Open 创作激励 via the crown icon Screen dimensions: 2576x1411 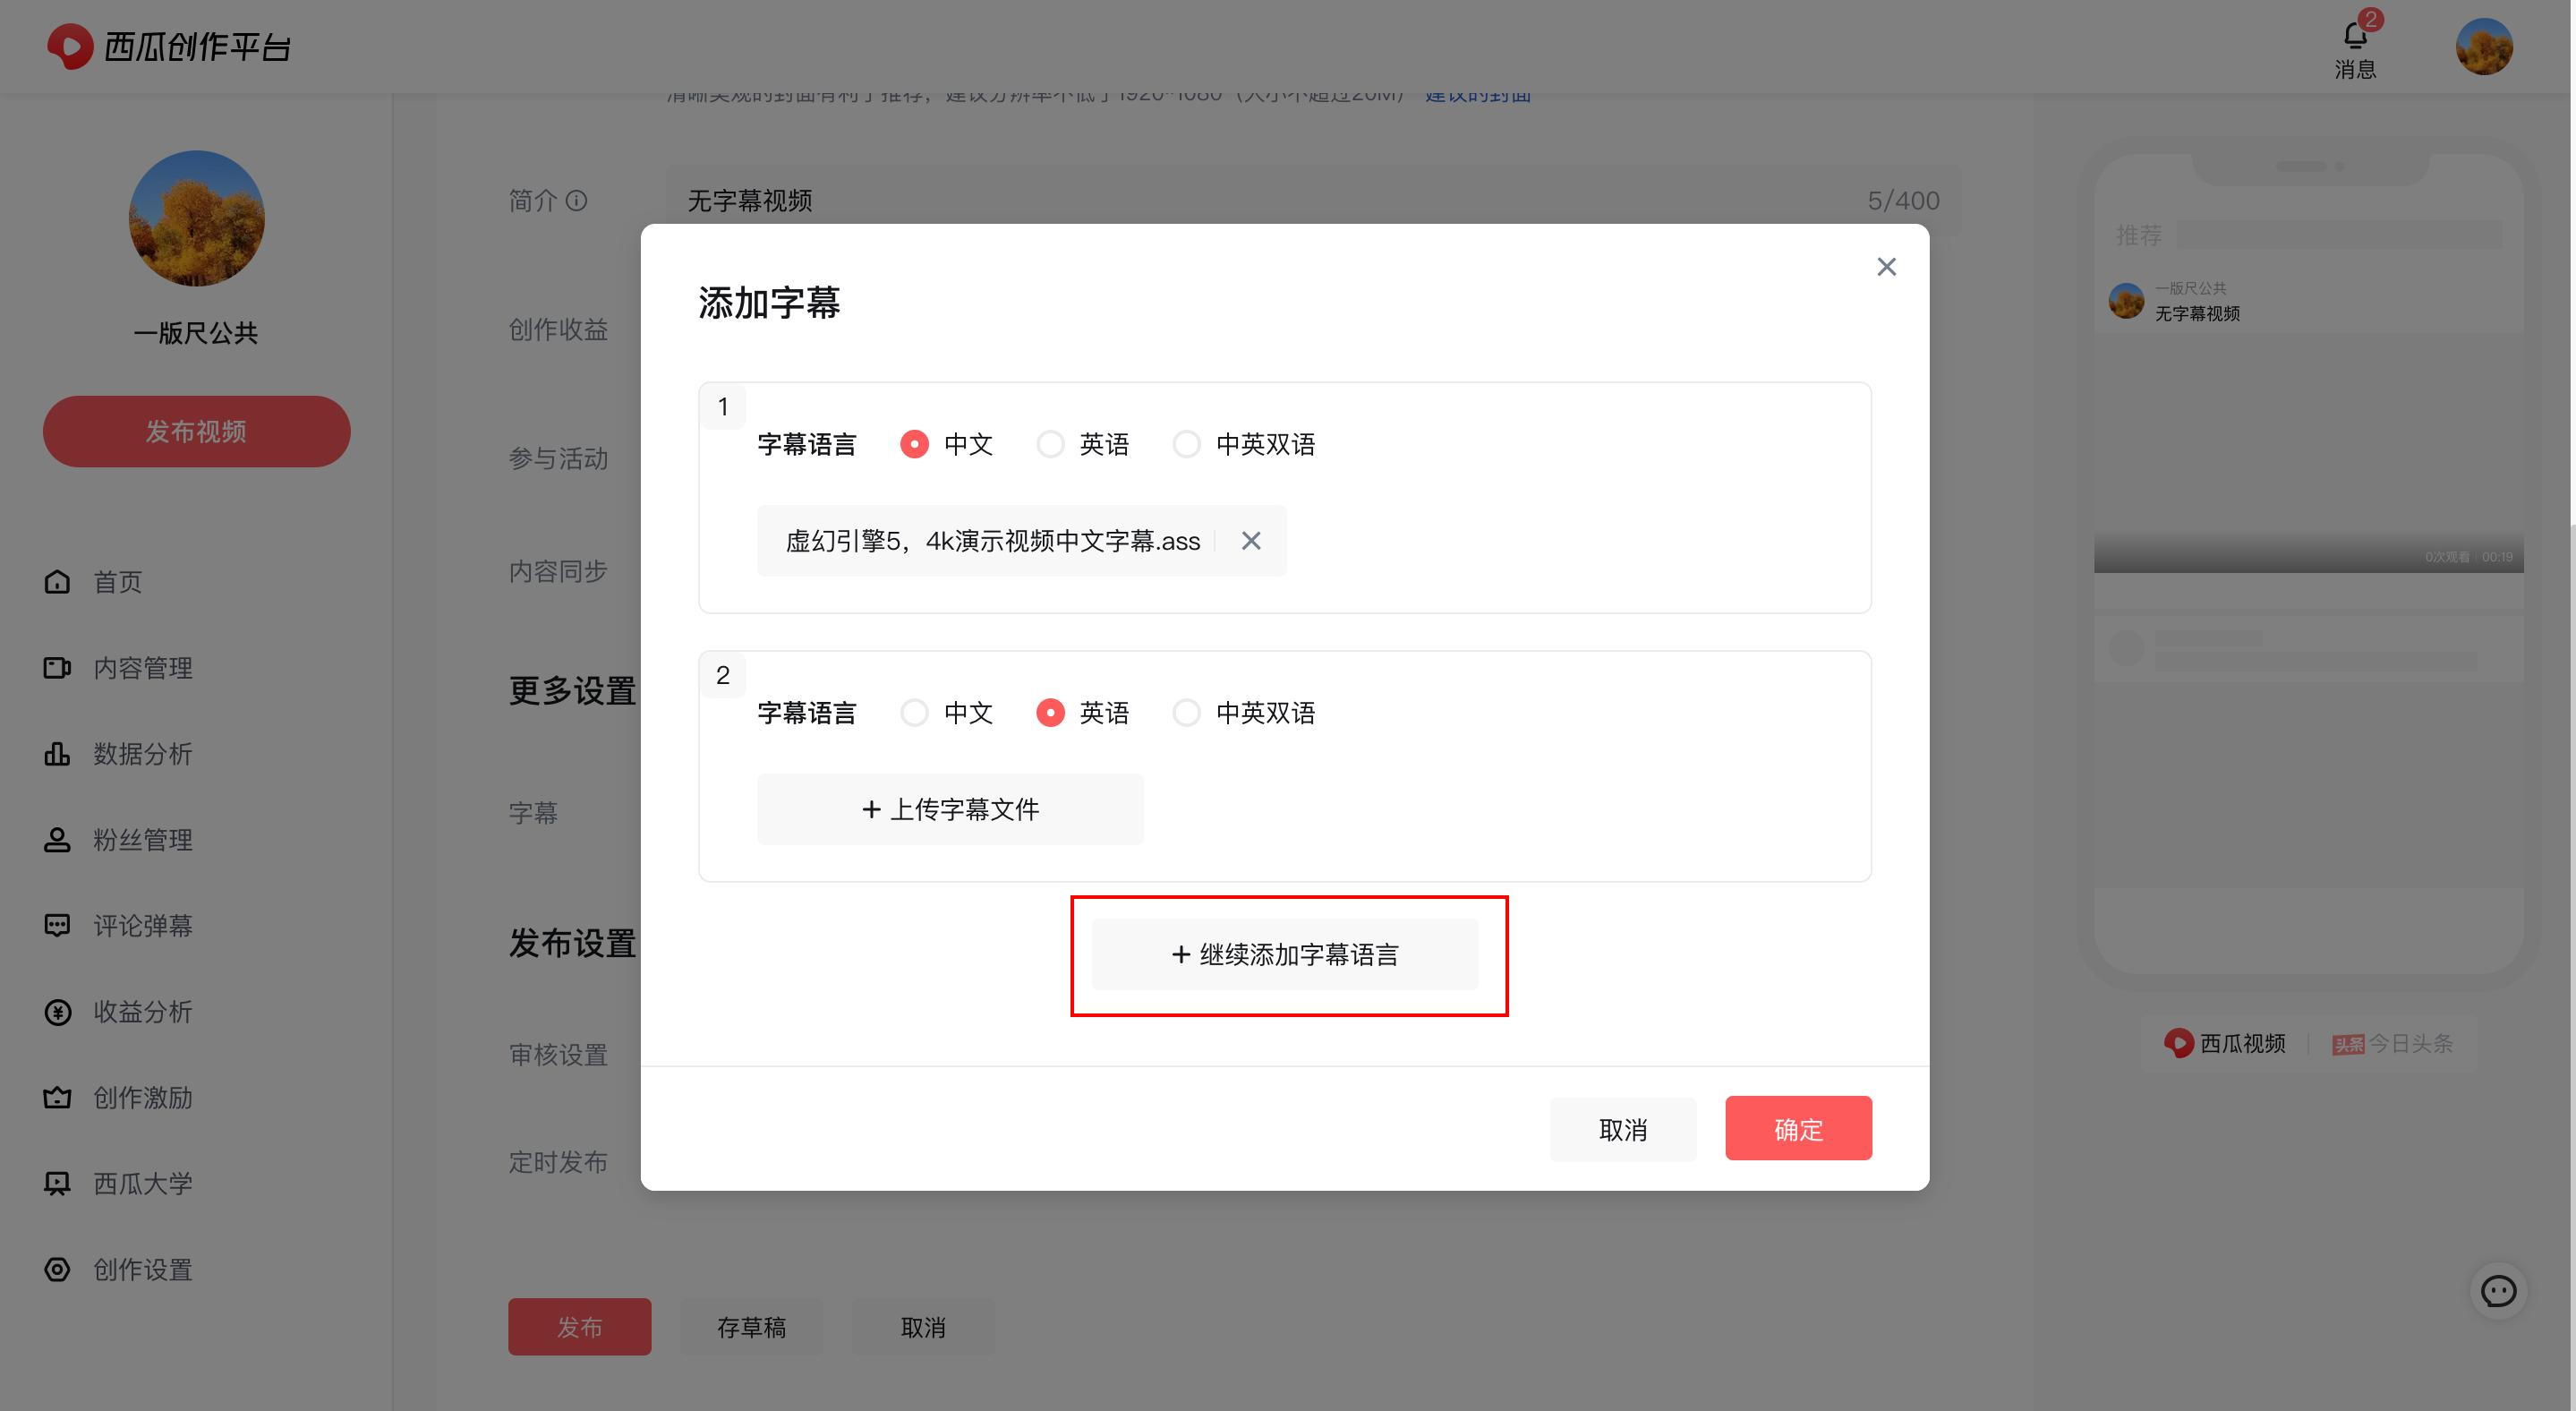tap(57, 1097)
